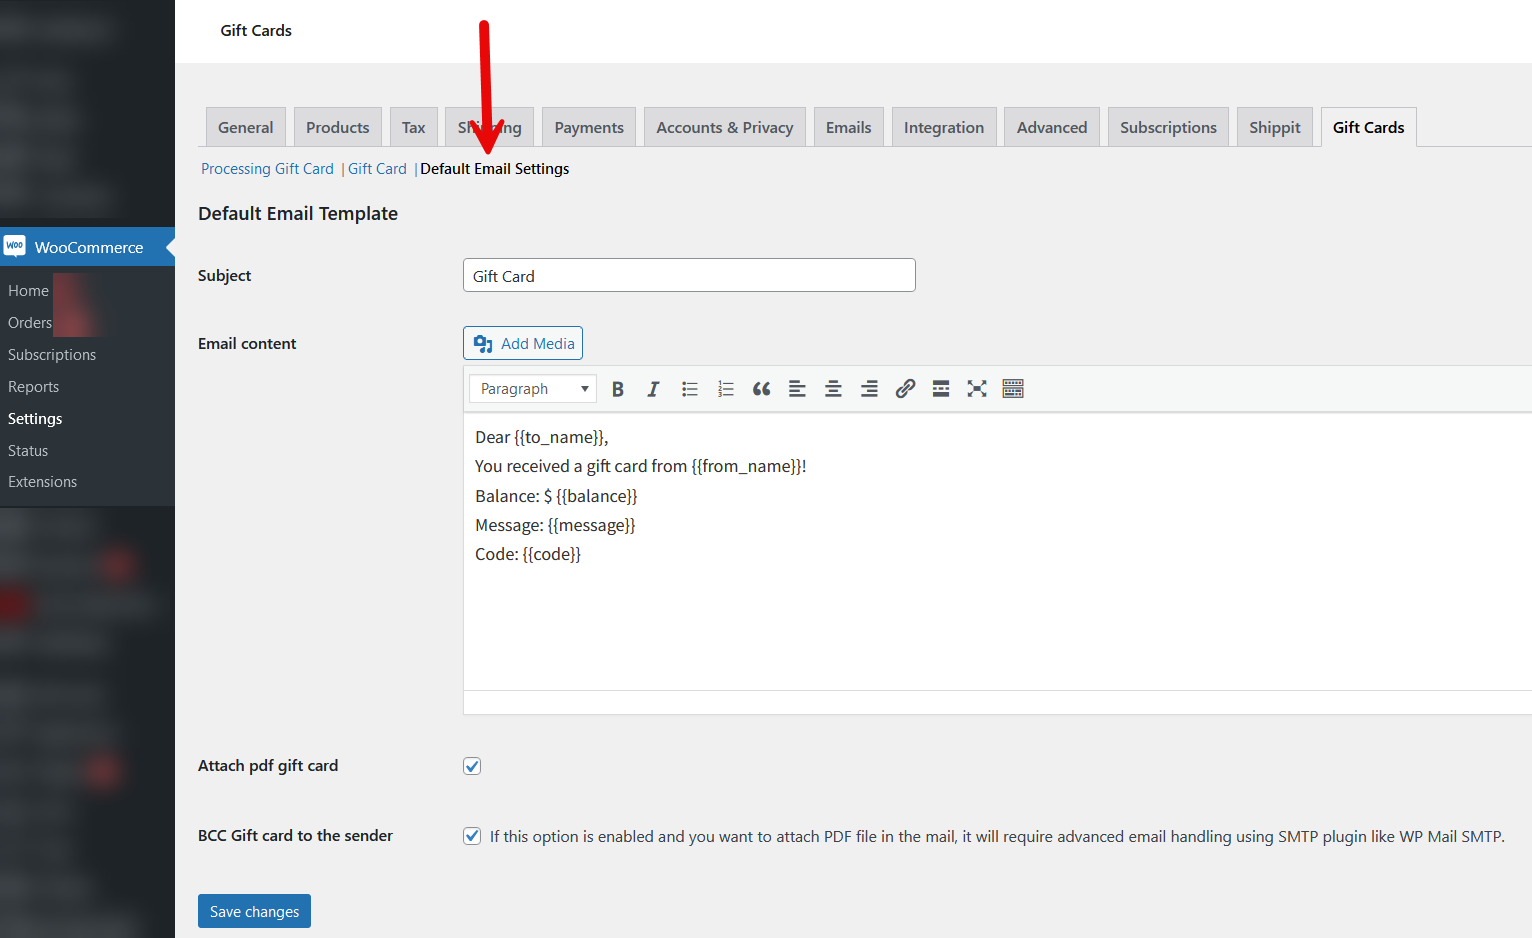Insert a blockquote
The height and width of the screenshot is (938, 1532).
761,389
